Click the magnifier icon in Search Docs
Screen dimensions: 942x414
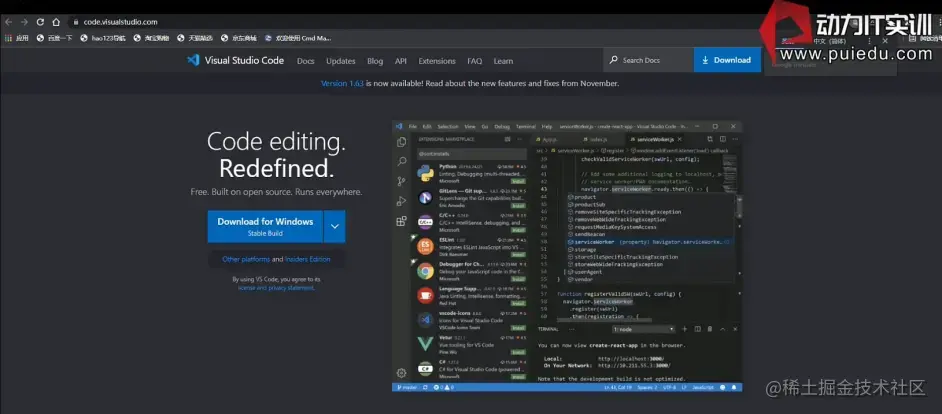(613, 60)
